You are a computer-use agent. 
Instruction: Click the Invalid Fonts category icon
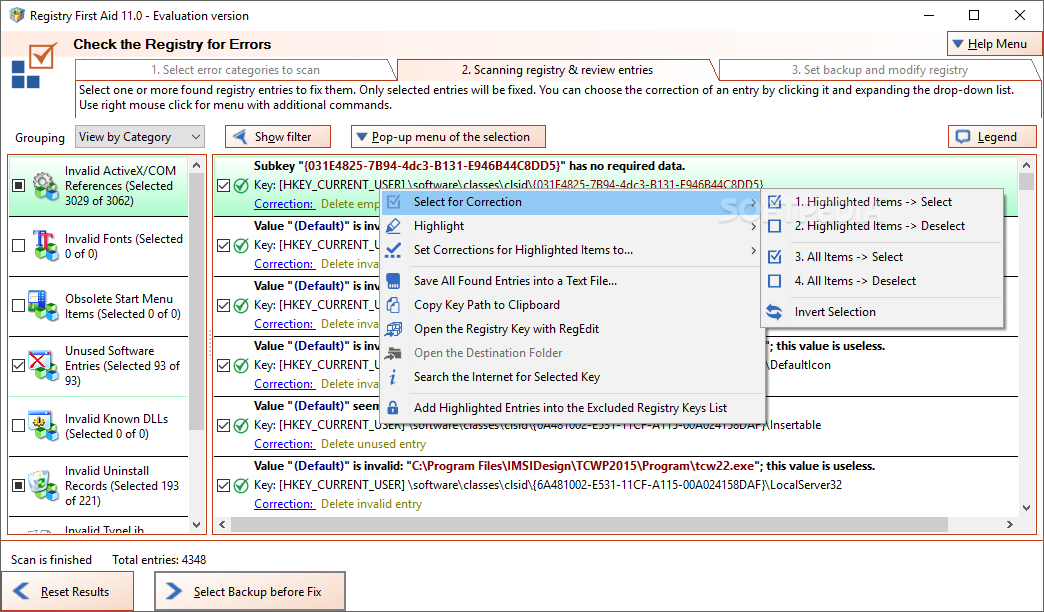click(x=46, y=246)
